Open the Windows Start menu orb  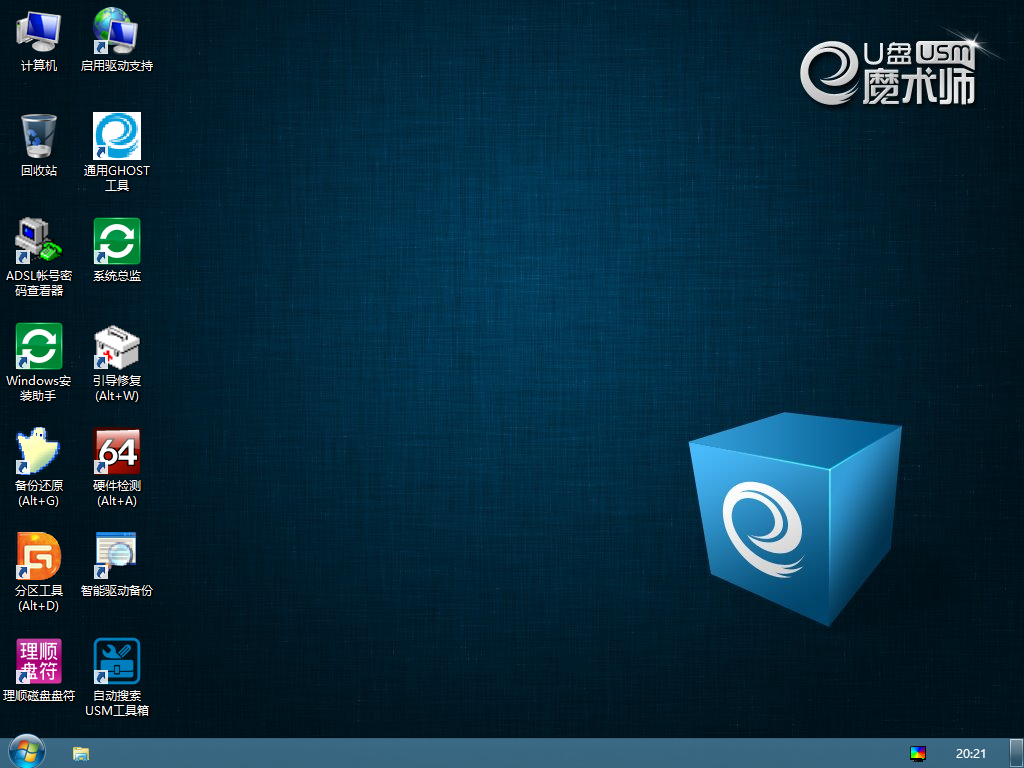click(x=26, y=752)
